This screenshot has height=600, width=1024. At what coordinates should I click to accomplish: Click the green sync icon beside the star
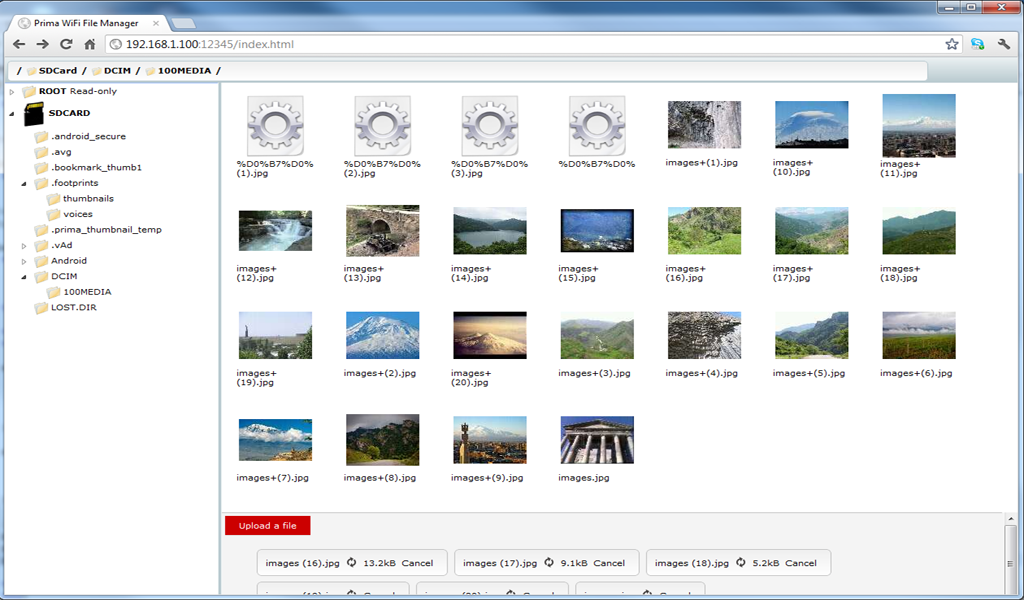tap(978, 44)
